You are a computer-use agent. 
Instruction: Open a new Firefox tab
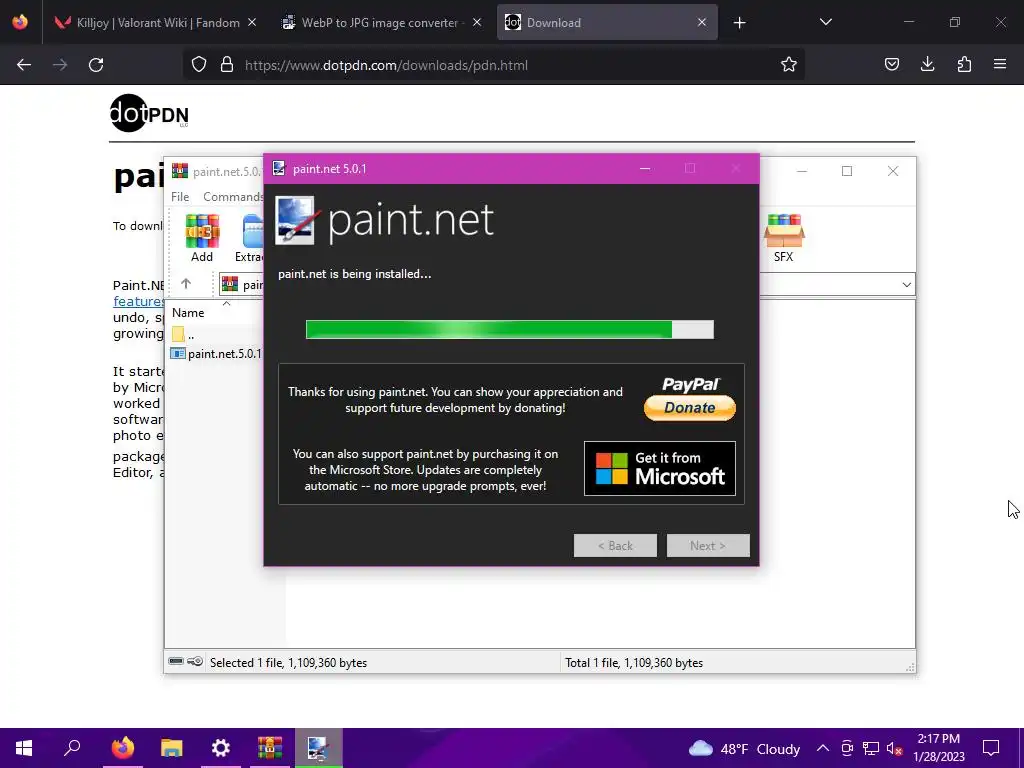pyautogui.click(x=739, y=23)
